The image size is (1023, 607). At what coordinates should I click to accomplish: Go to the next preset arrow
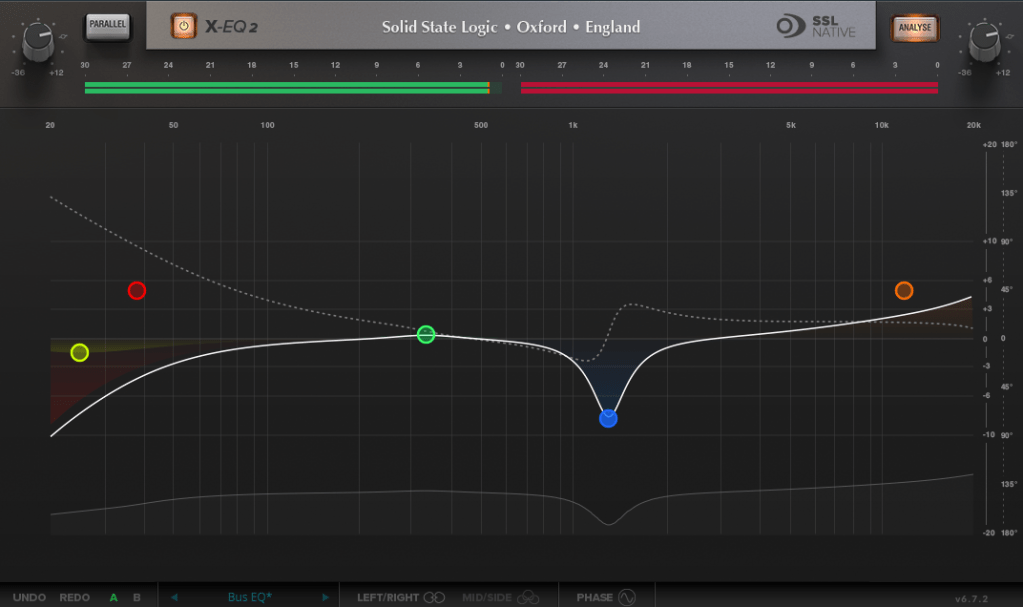[325, 598]
